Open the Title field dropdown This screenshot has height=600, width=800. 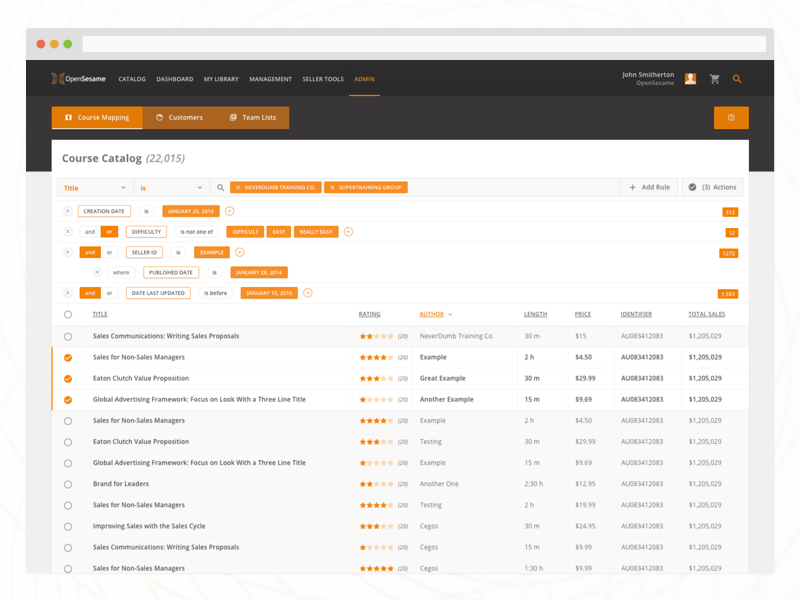click(95, 187)
